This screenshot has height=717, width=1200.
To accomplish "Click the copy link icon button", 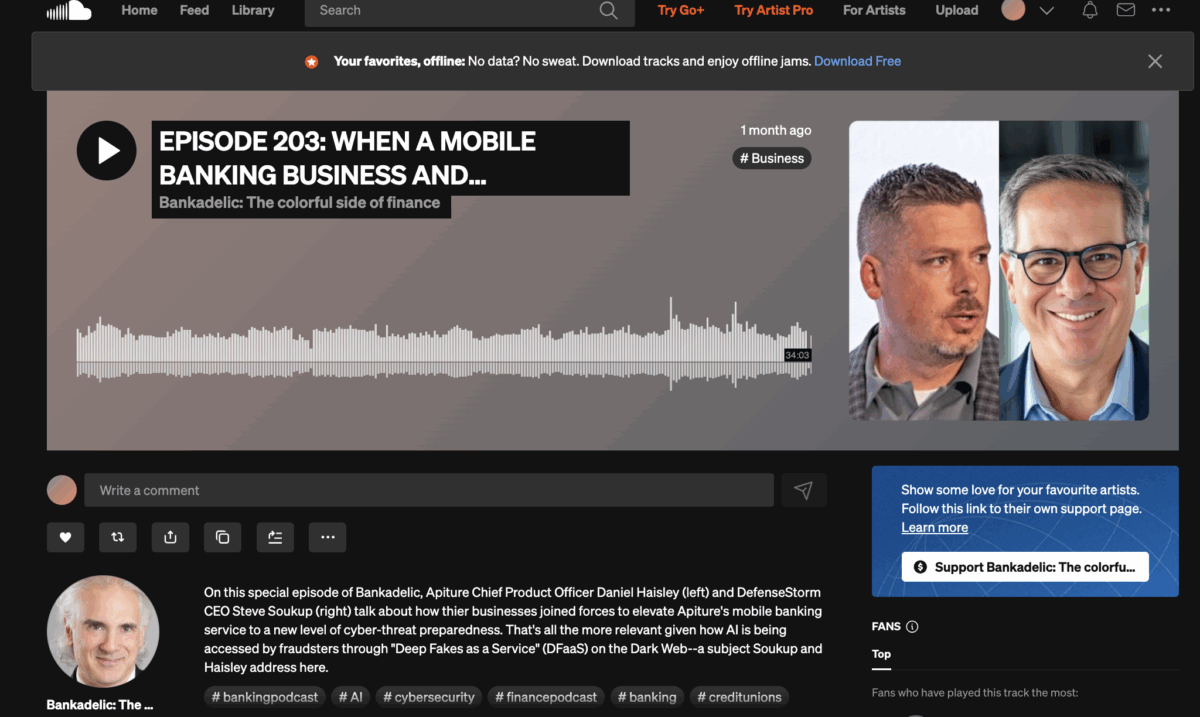I will [x=222, y=537].
